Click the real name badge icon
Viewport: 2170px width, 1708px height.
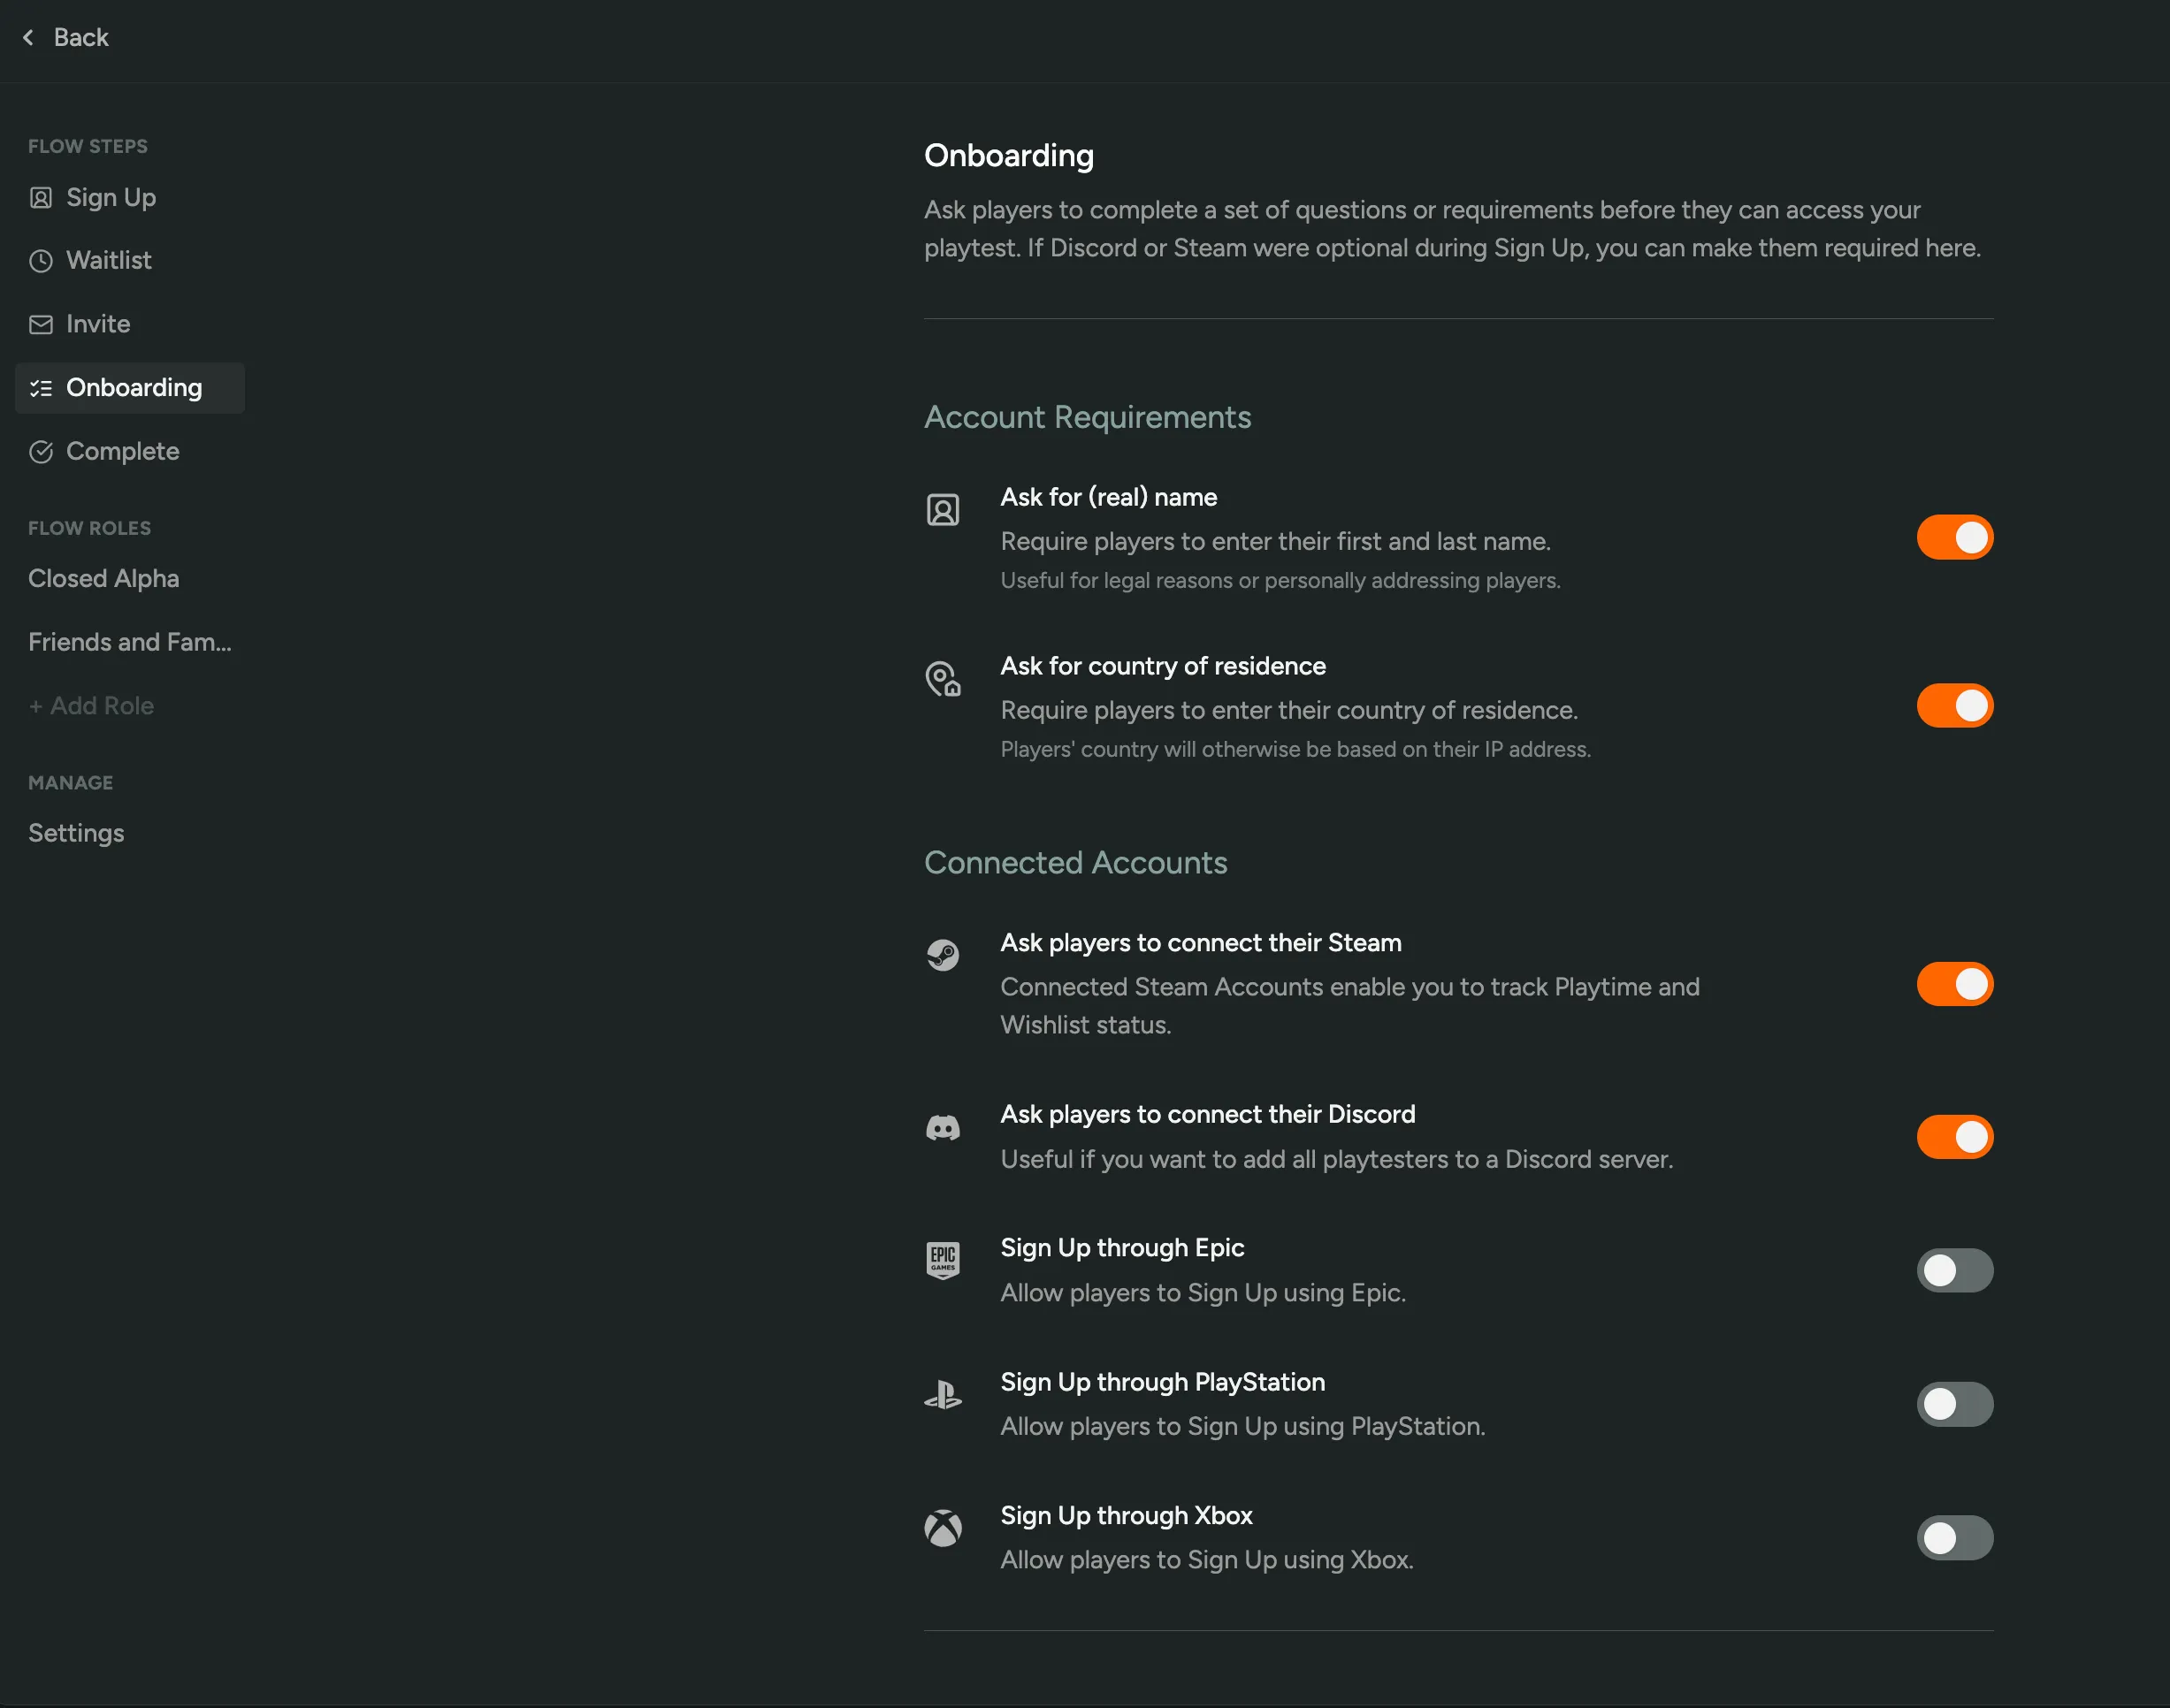tap(944, 510)
